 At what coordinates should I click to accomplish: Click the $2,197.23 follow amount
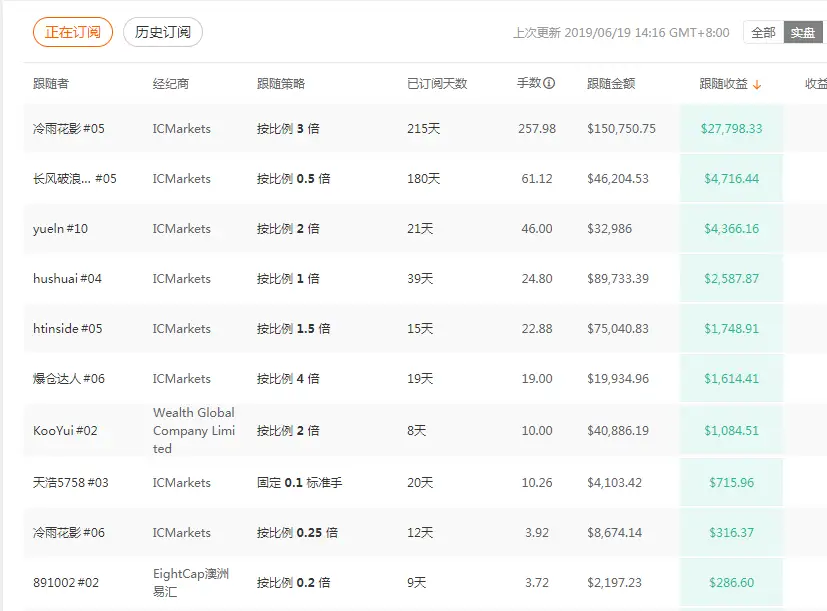(614, 583)
